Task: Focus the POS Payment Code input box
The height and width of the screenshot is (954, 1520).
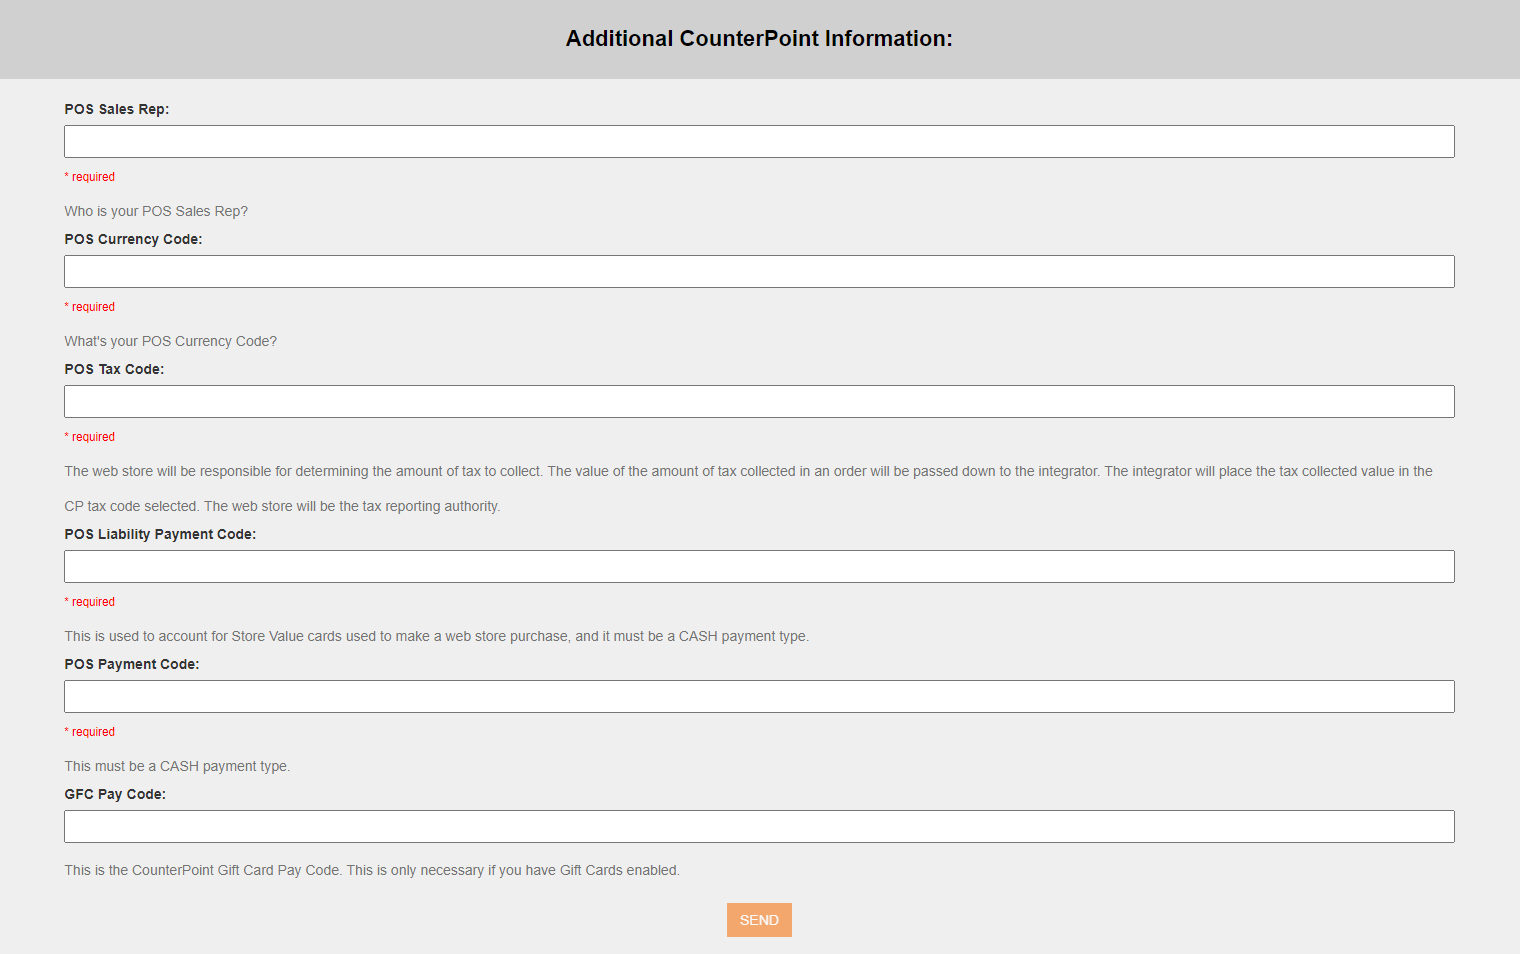Action: [759, 696]
